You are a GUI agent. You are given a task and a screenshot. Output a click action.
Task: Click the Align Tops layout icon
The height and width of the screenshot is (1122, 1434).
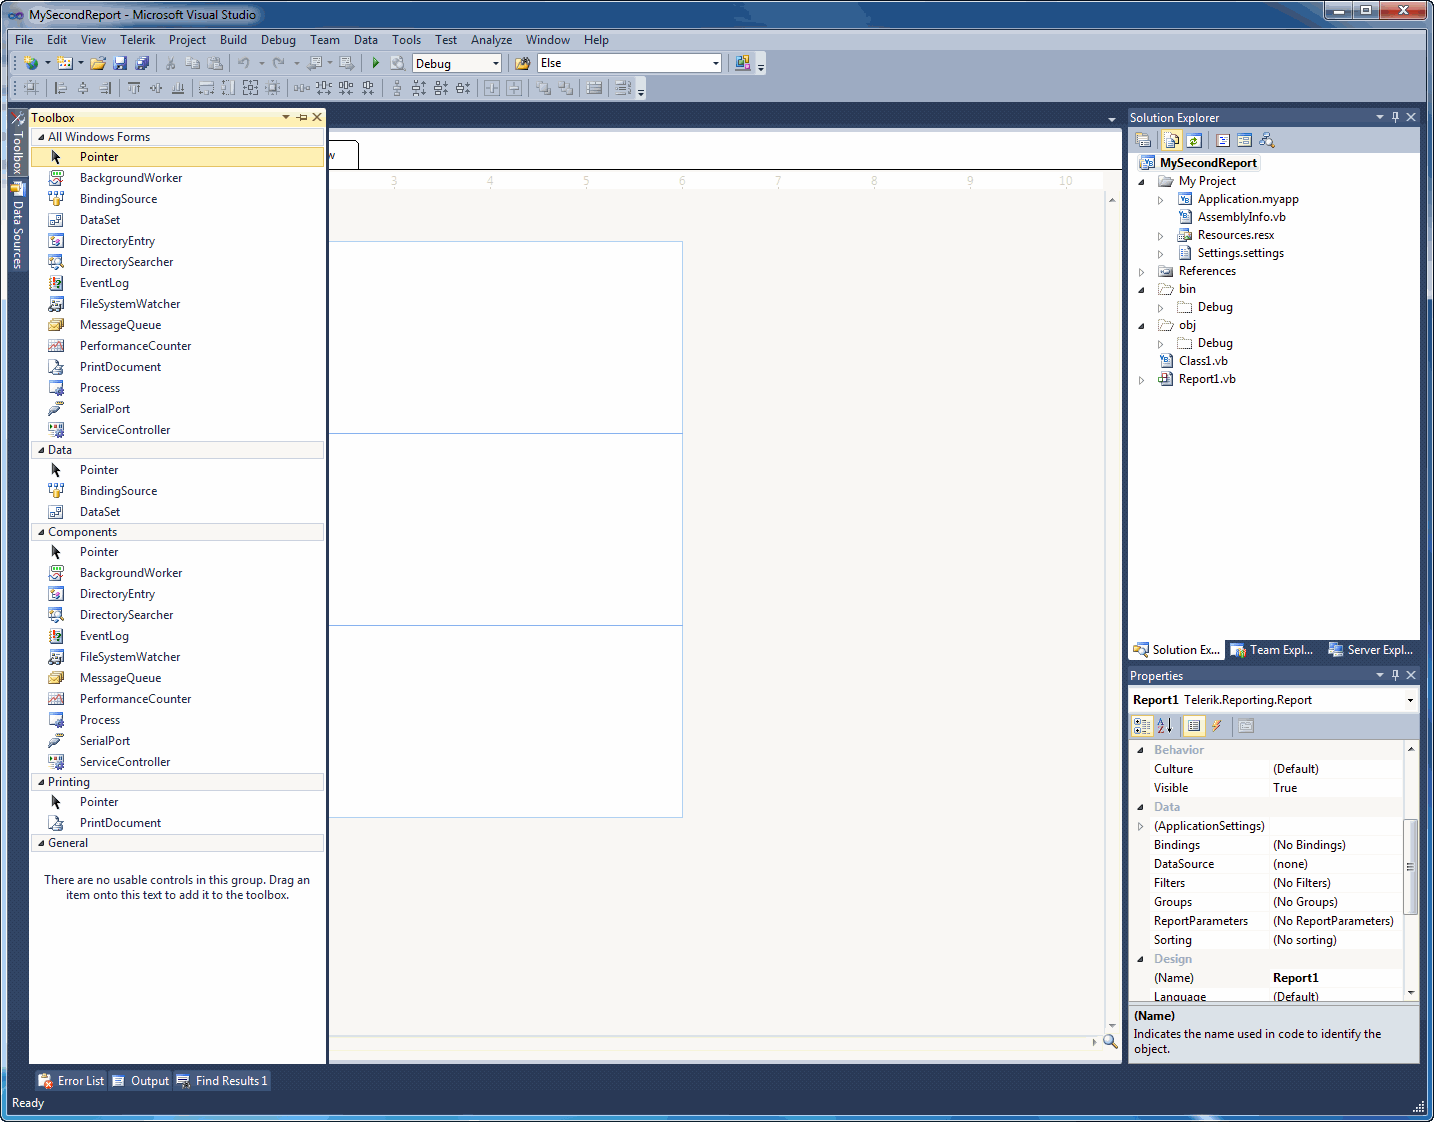pos(134,88)
